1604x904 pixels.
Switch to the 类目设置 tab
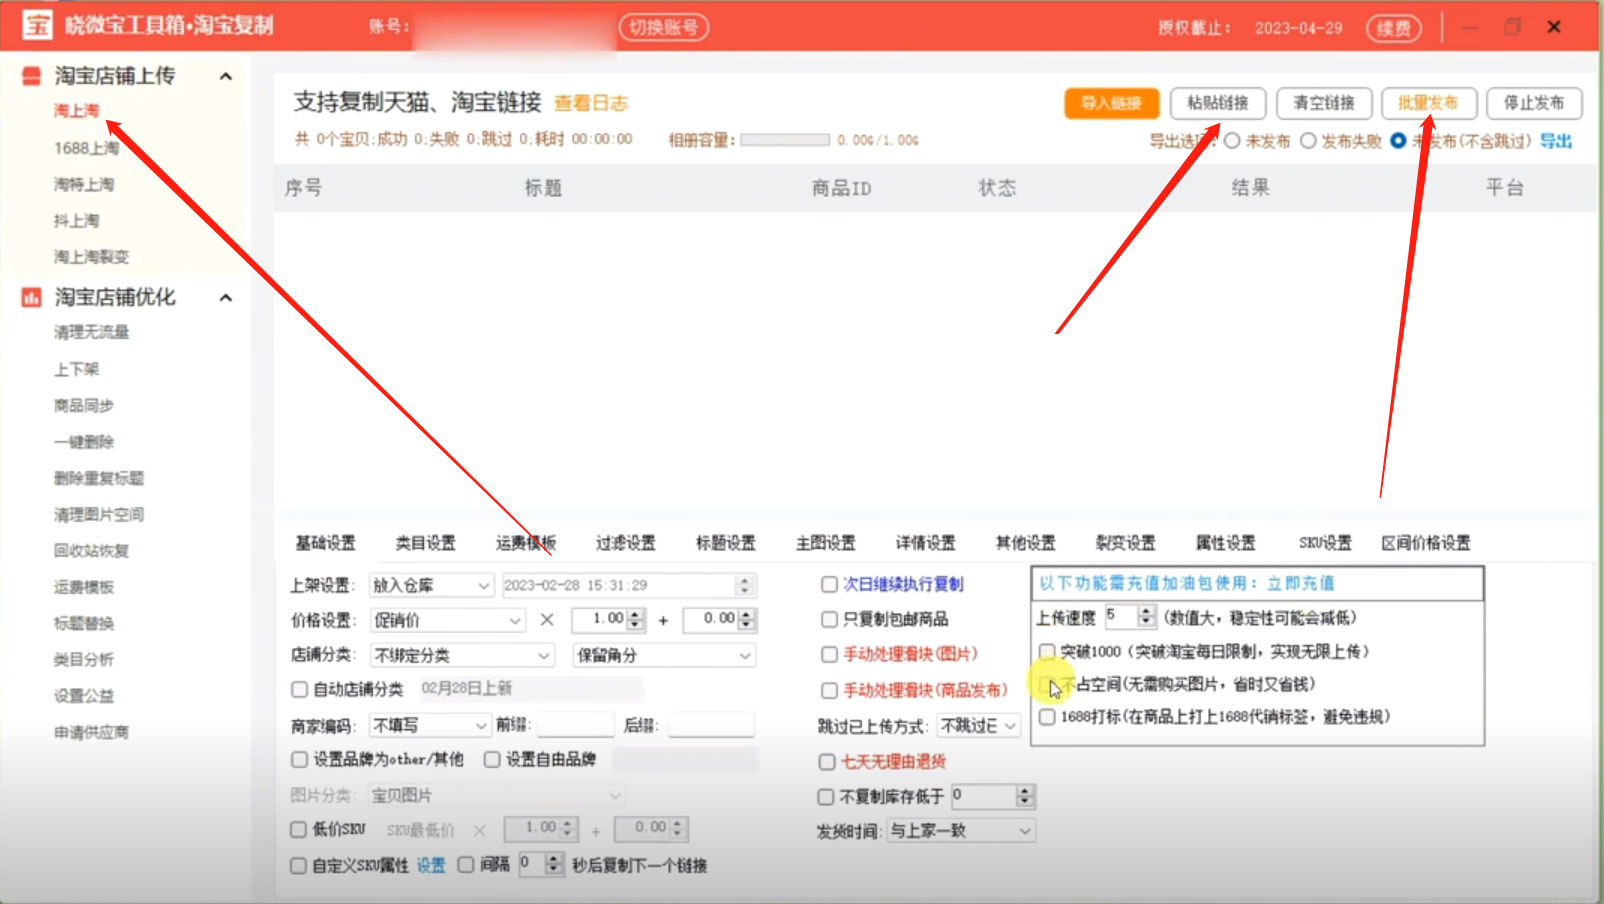pyautogui.click(x=425, y=543)
